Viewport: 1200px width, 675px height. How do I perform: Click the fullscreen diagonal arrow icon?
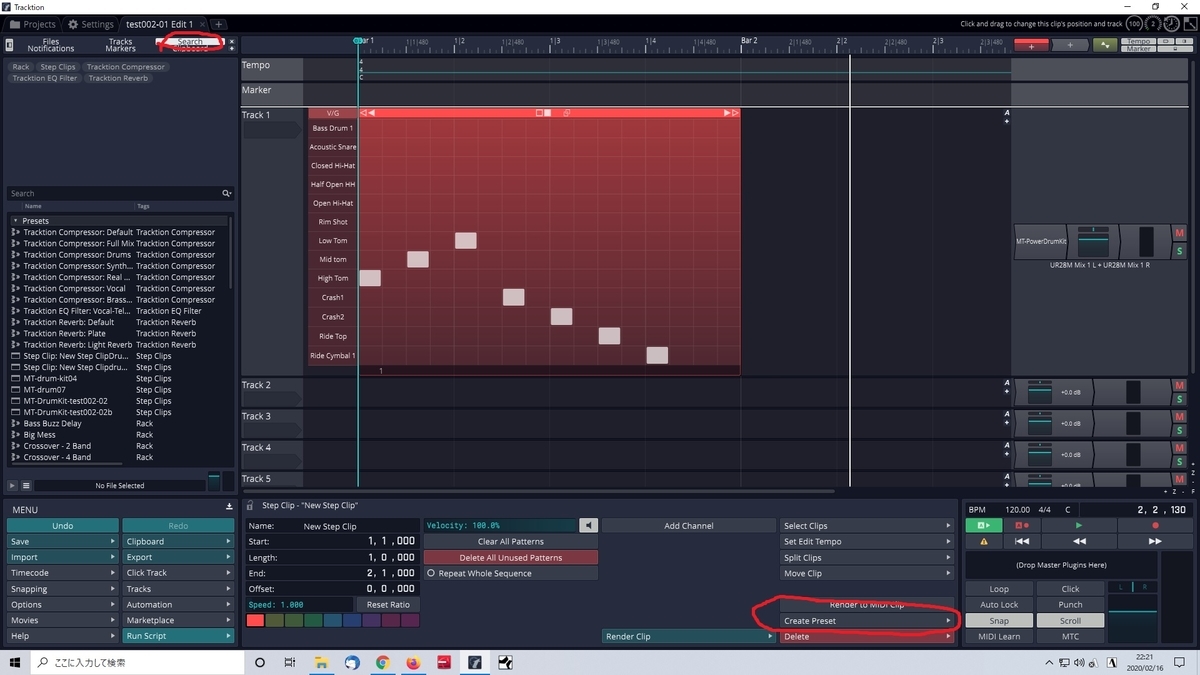(x=1188, y=23)
